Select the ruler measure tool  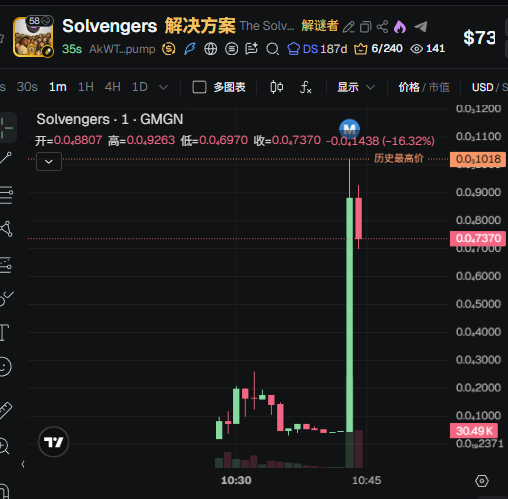tap(6, 410)
